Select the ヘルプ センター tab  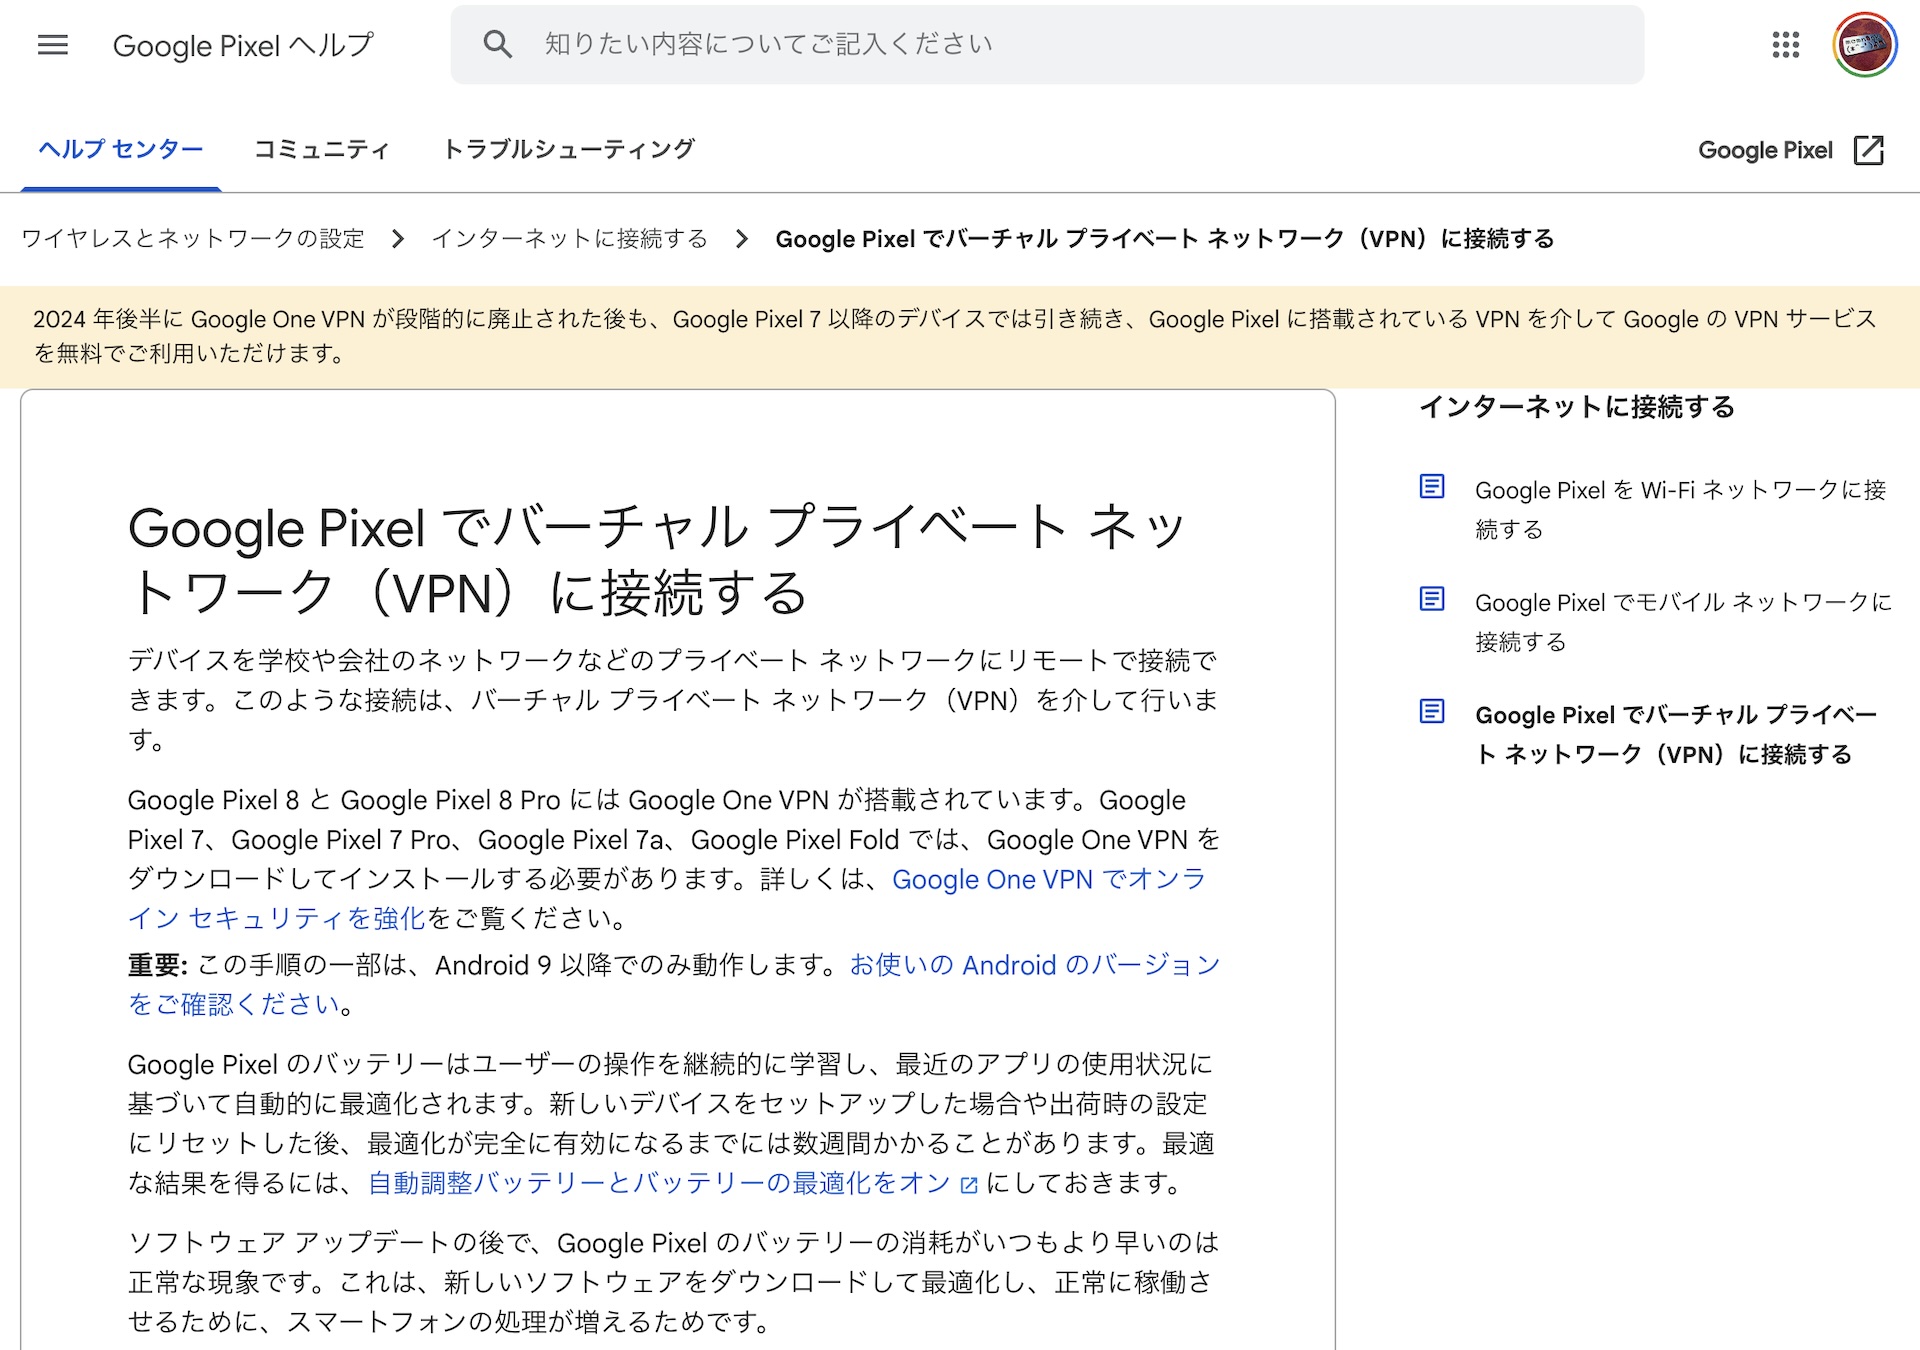(x=121, y=150)
